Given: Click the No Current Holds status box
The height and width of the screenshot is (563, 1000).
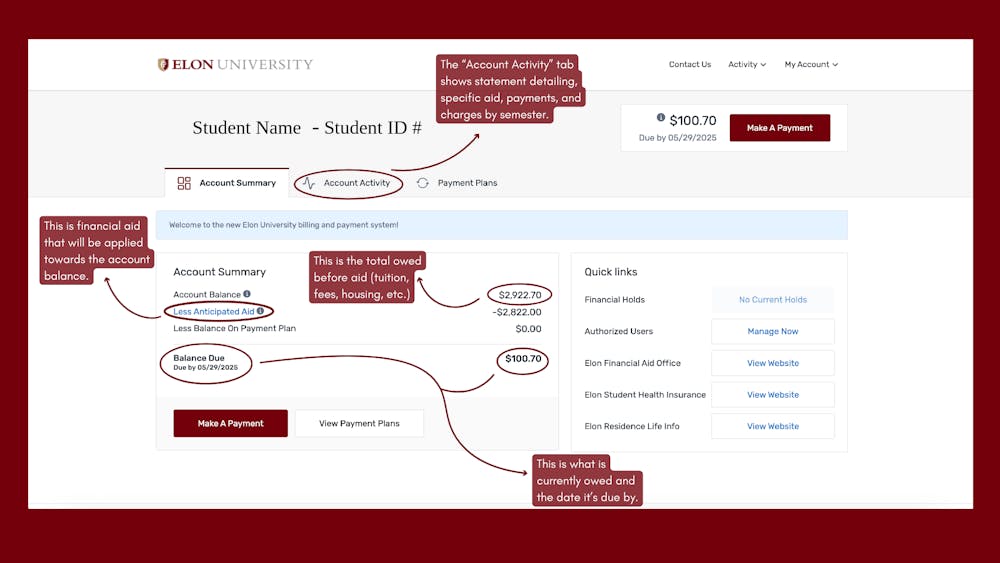Looking at the screenshot, I should [x=773, y=300].
